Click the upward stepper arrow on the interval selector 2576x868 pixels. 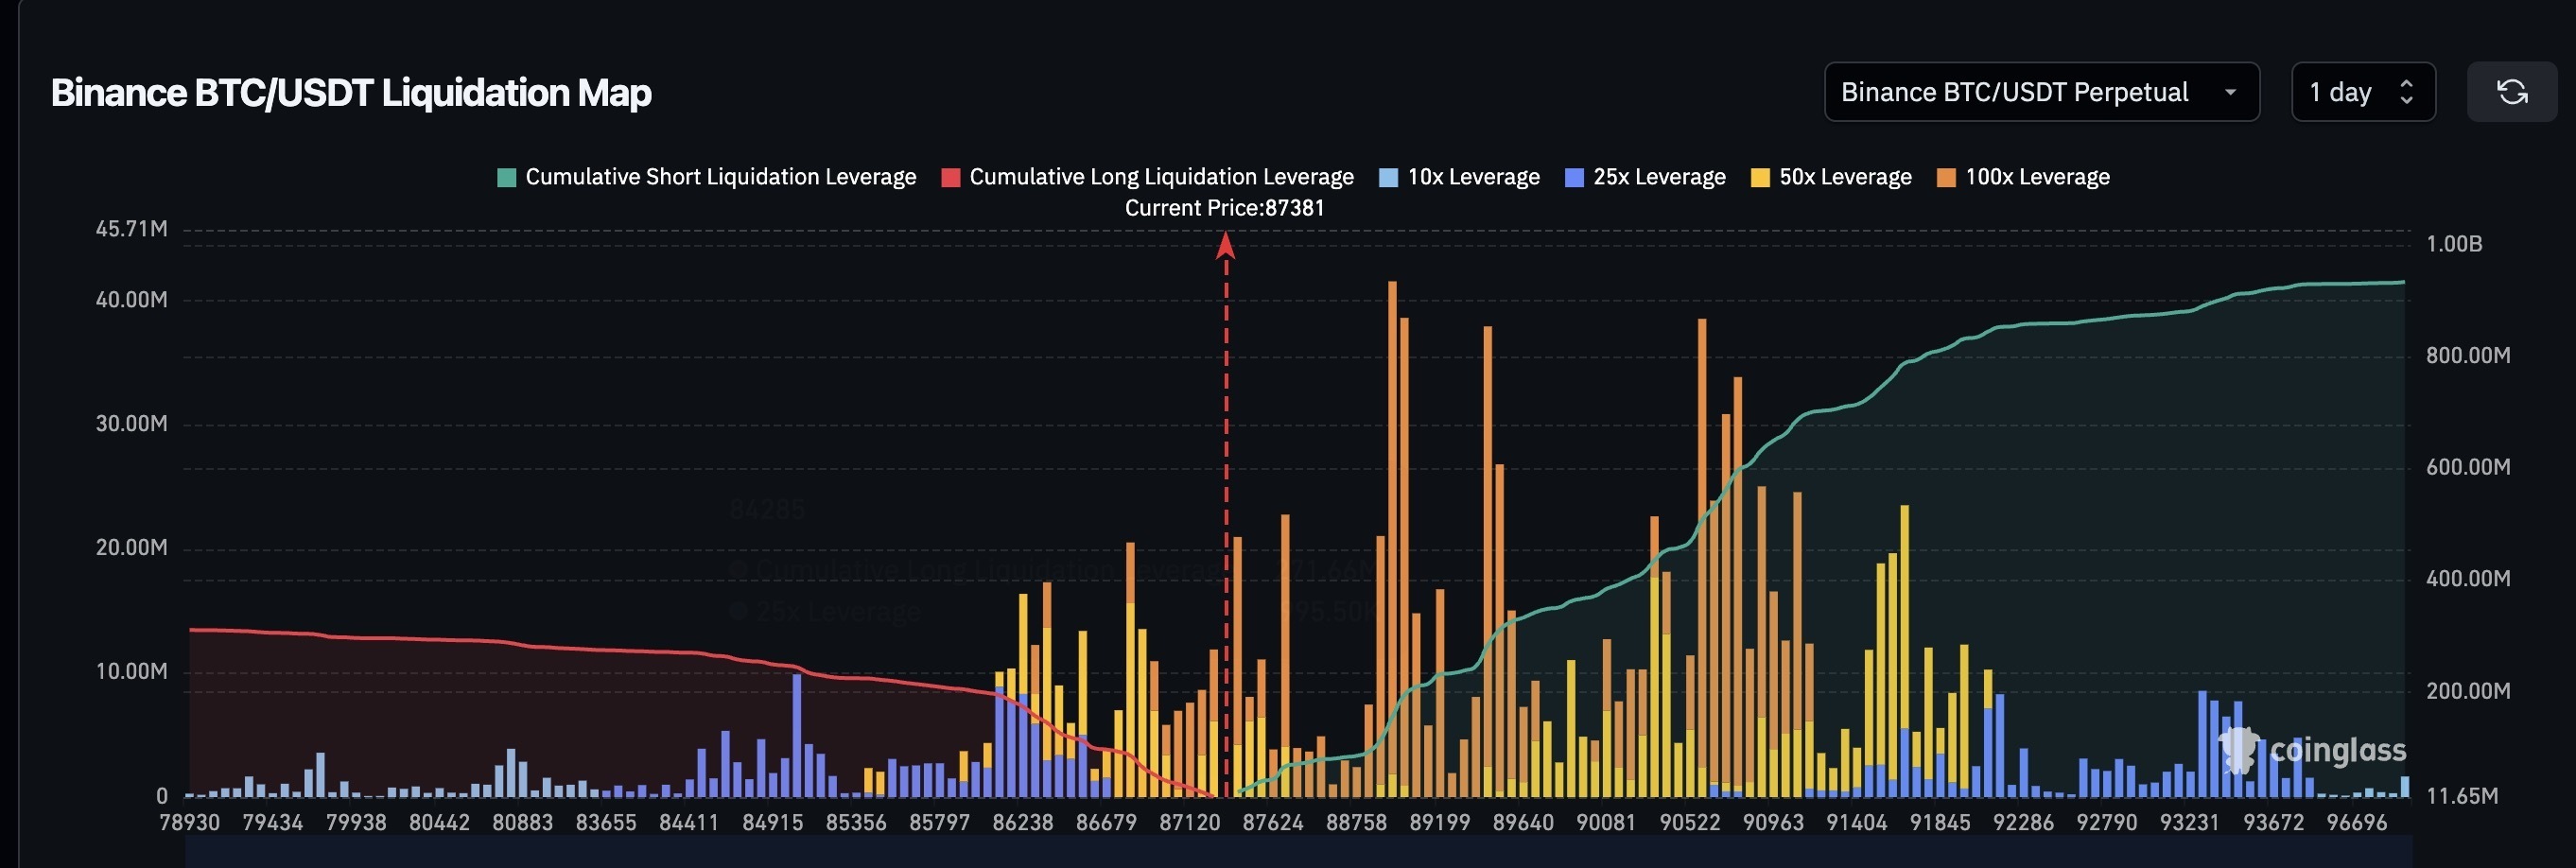point(2407,84)
